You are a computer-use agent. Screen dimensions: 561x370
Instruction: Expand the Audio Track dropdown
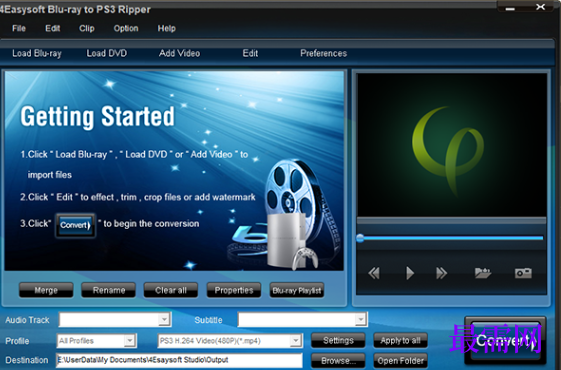click(x=164, y=319)
